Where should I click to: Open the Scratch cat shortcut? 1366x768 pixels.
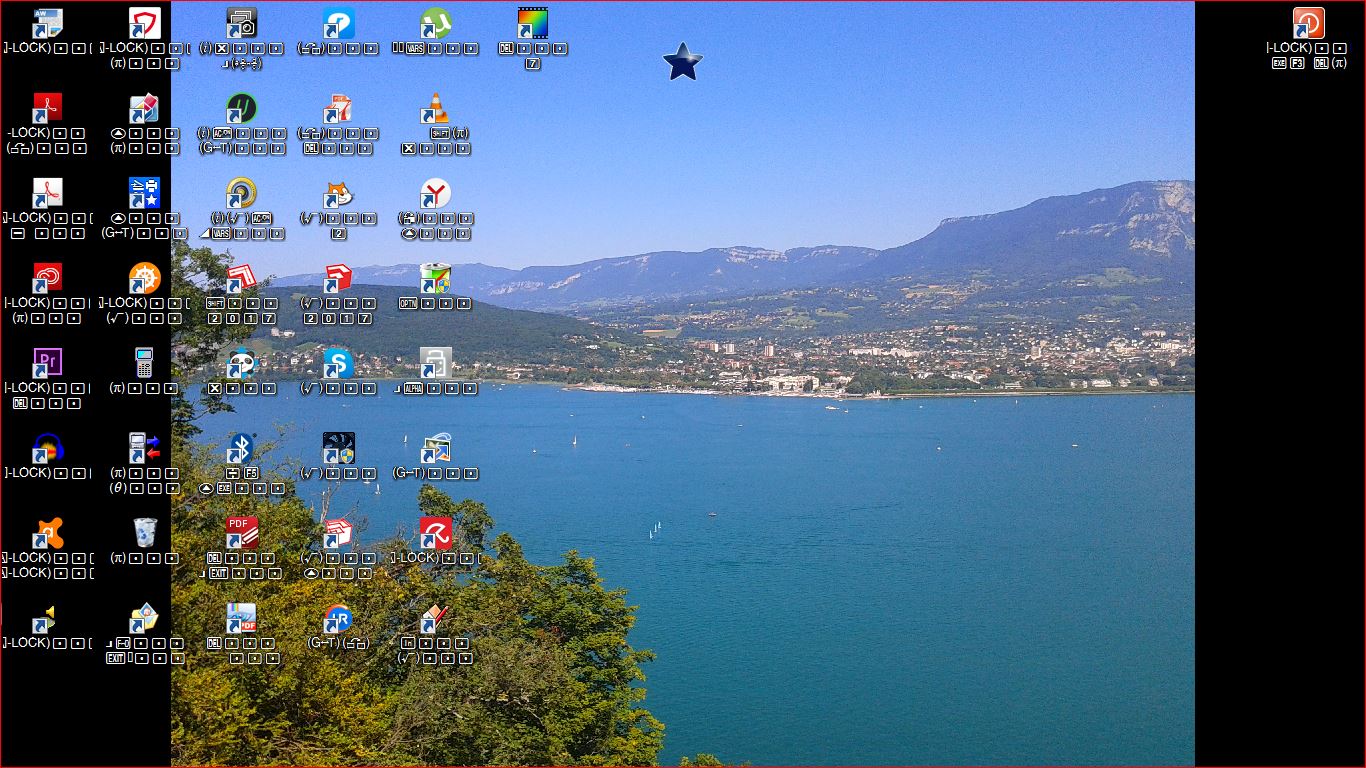tap(338, 193)
